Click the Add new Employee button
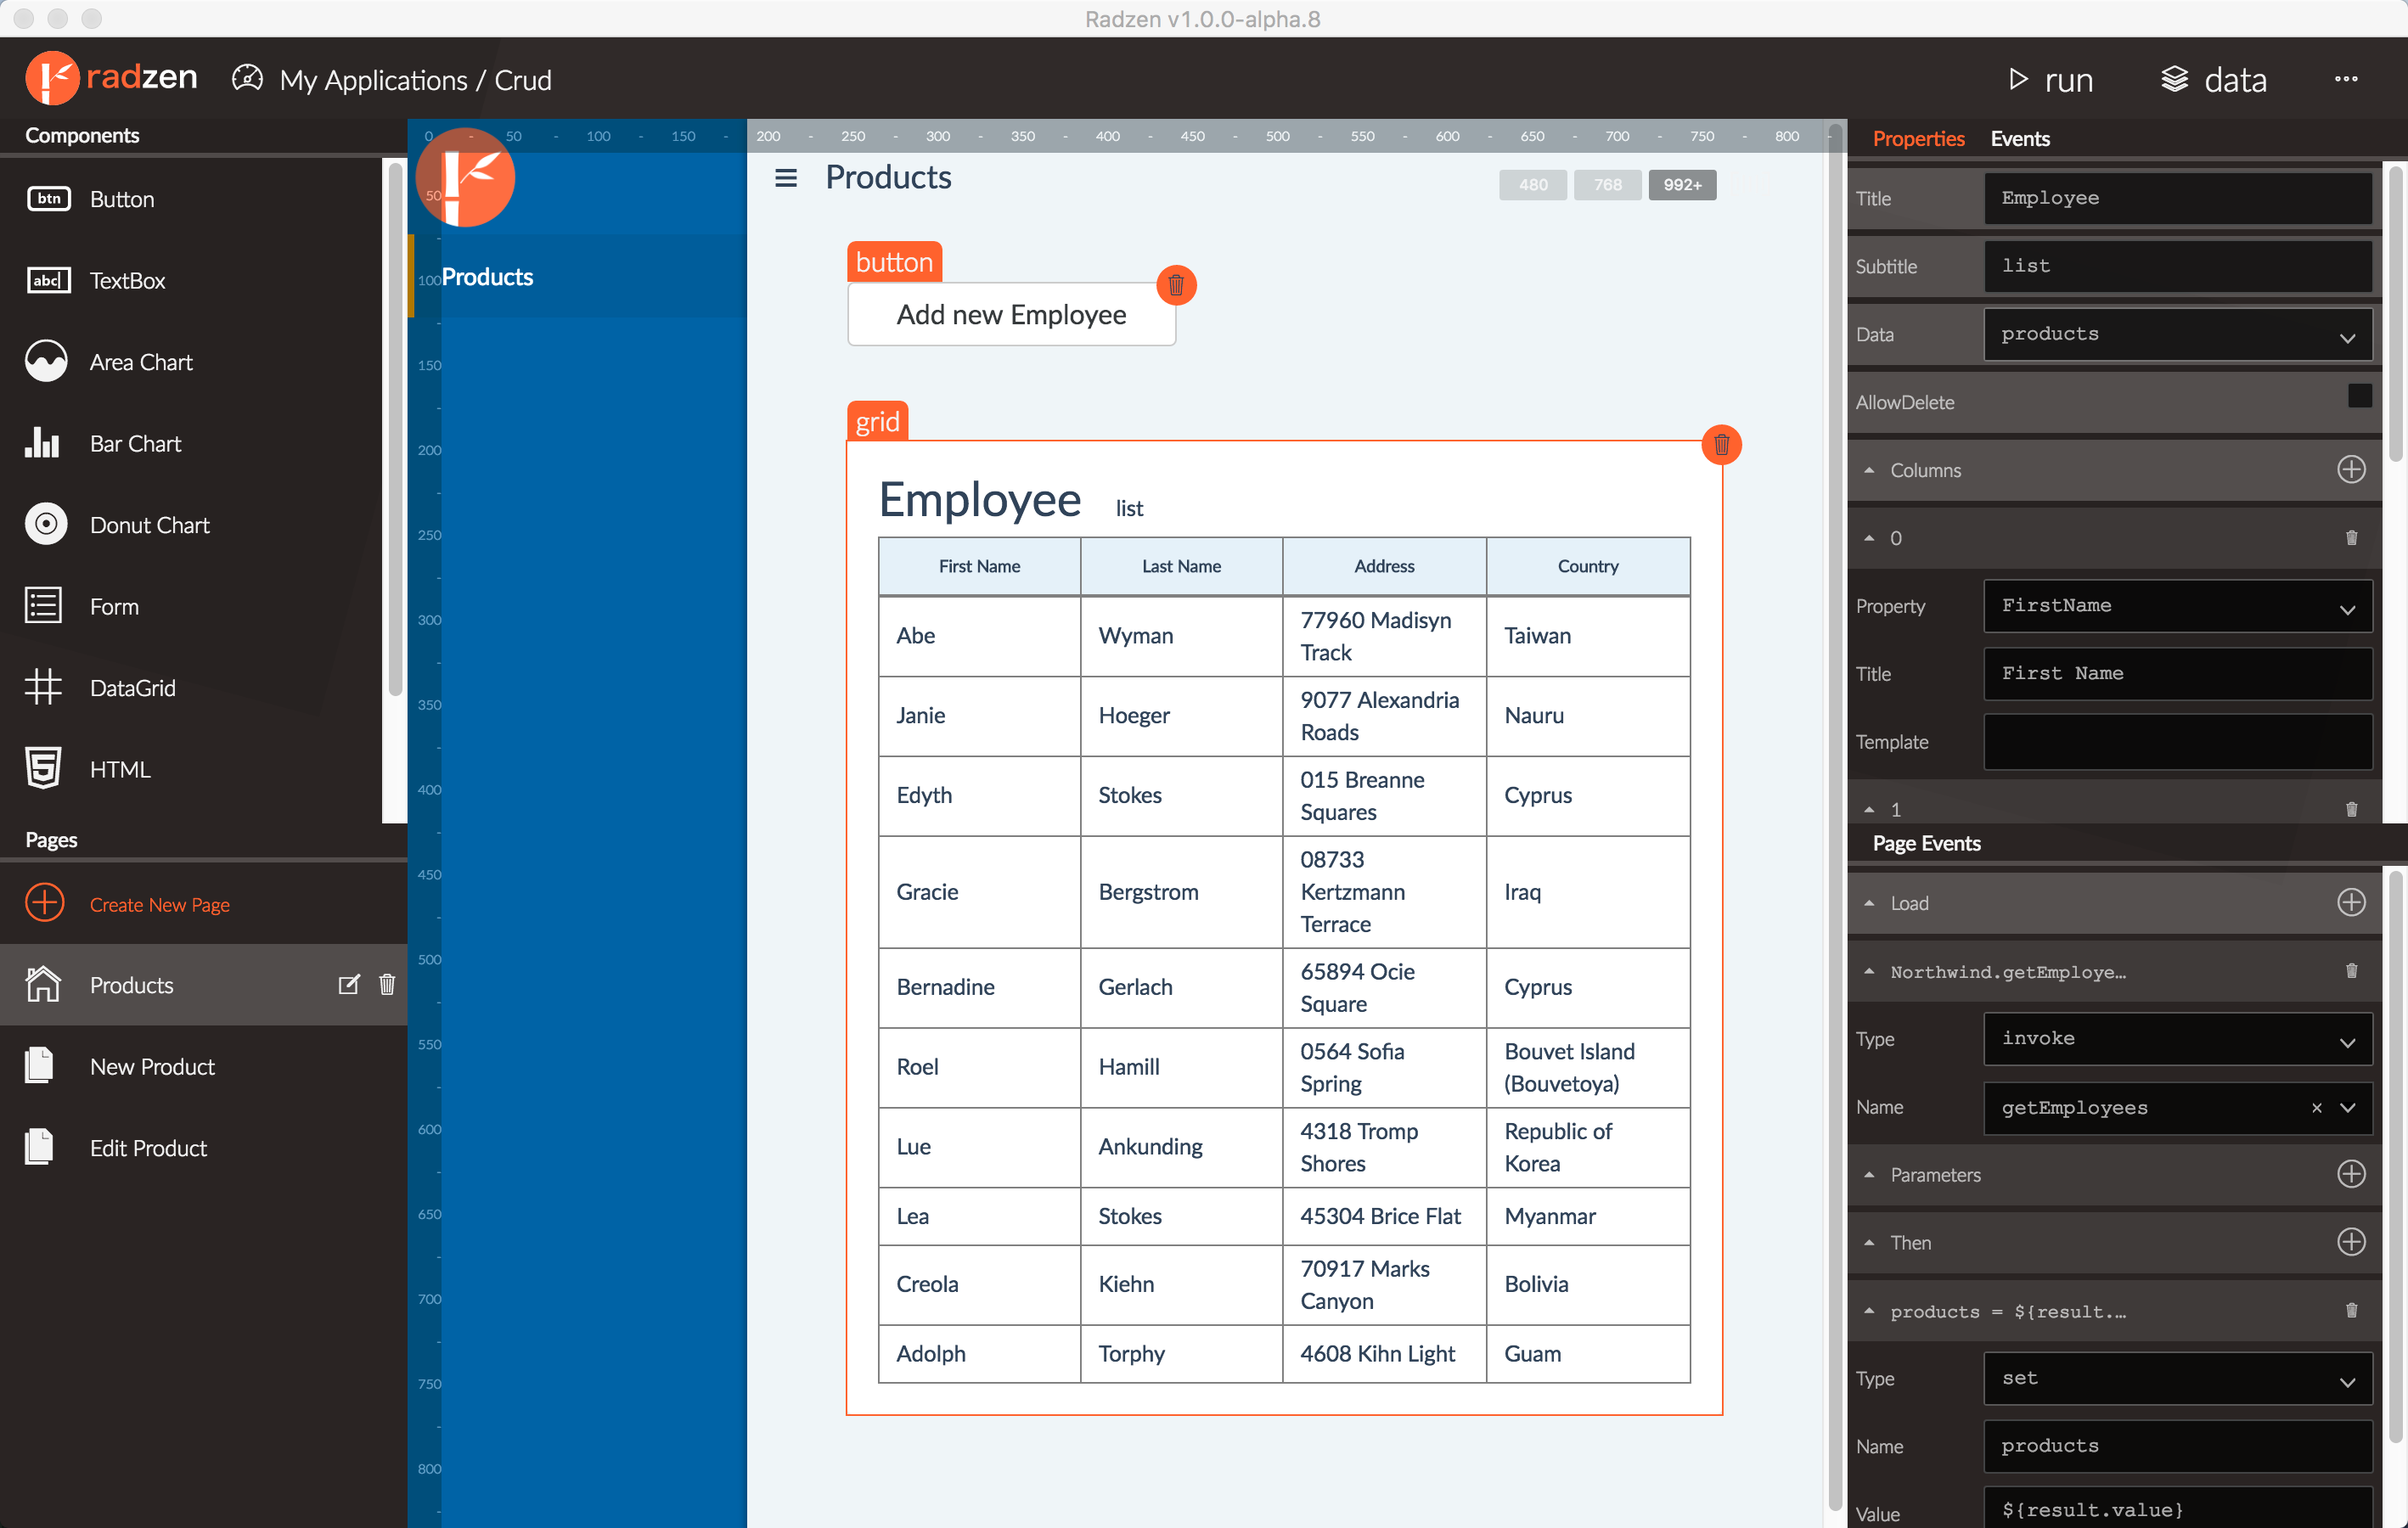 click(1011, 315)
